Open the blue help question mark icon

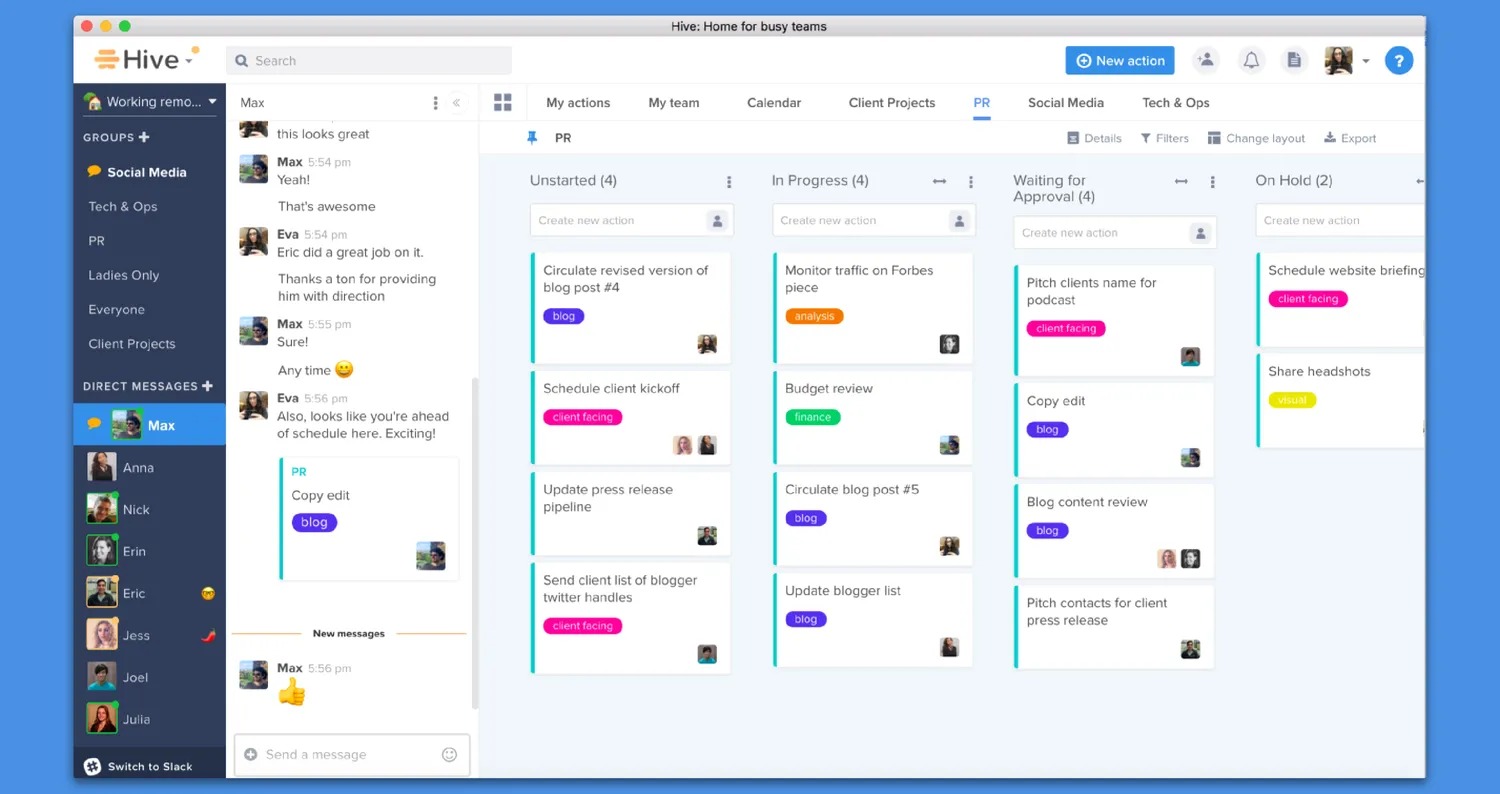click(1399, 61)
